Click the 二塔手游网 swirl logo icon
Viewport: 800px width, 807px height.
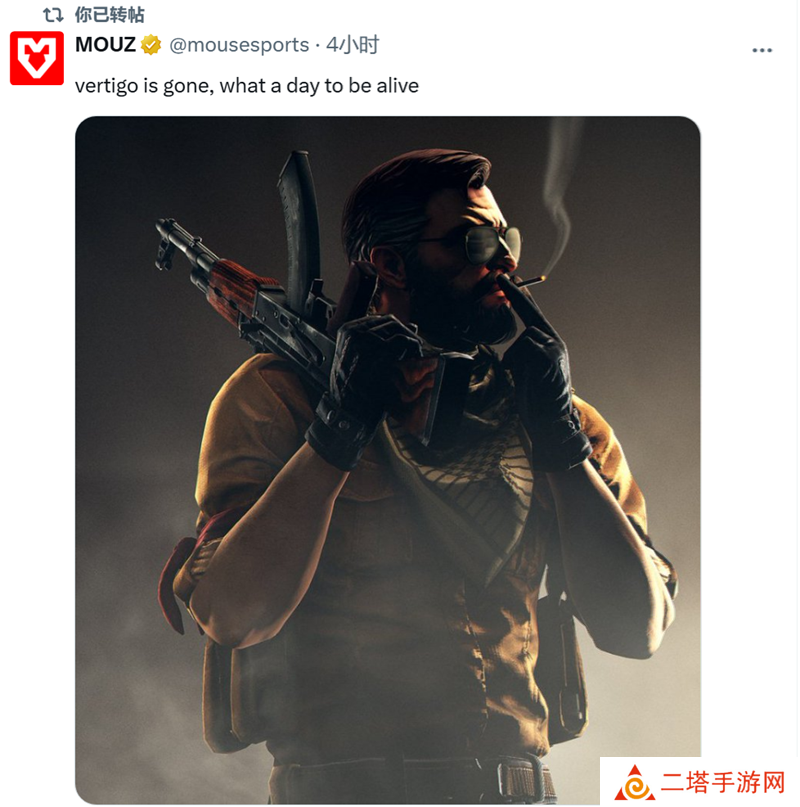(x=635, y=783)
